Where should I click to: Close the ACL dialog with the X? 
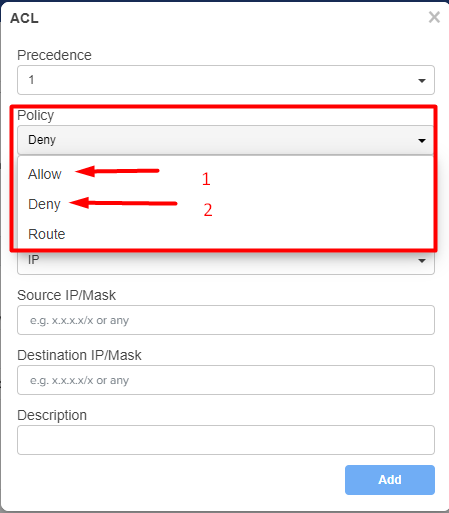434,17
